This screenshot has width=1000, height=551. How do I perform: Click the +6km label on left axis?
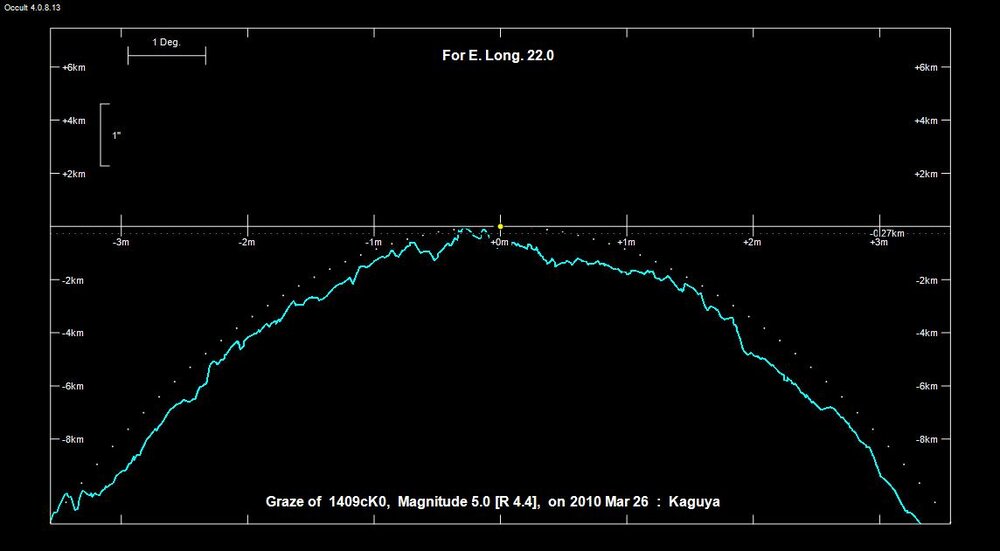[74, 68]
